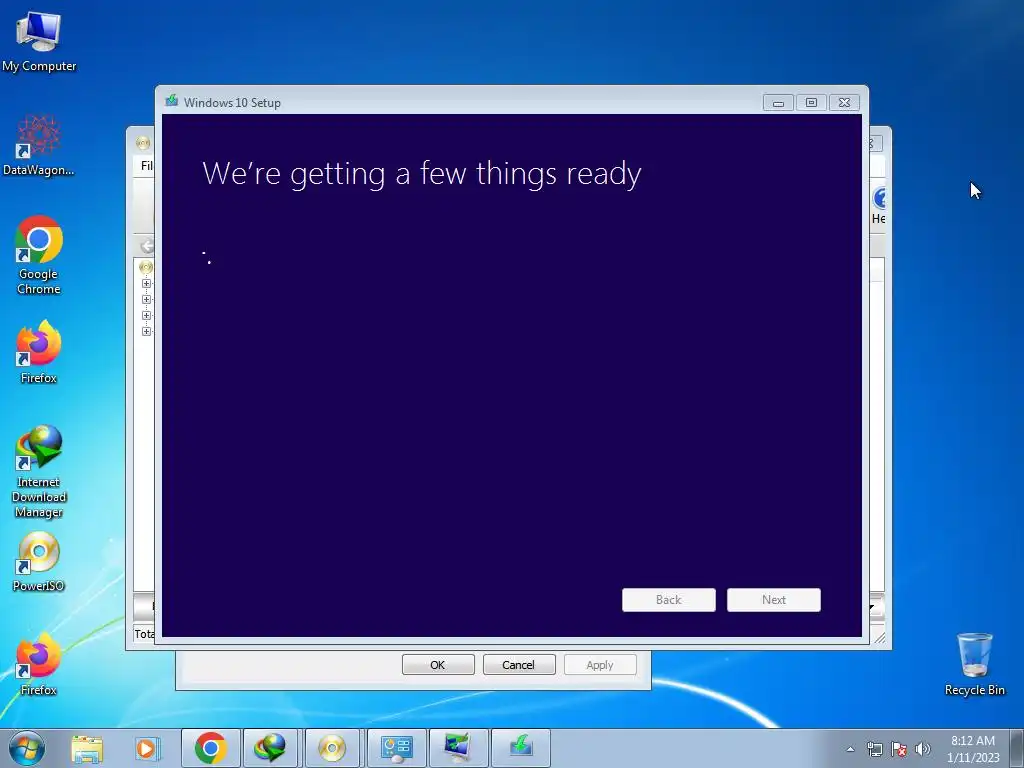Click the PowerISO window's title bar disc icon
This screenshot has width=1024, height=768.
pyautogui.click(x=143, y=142)
